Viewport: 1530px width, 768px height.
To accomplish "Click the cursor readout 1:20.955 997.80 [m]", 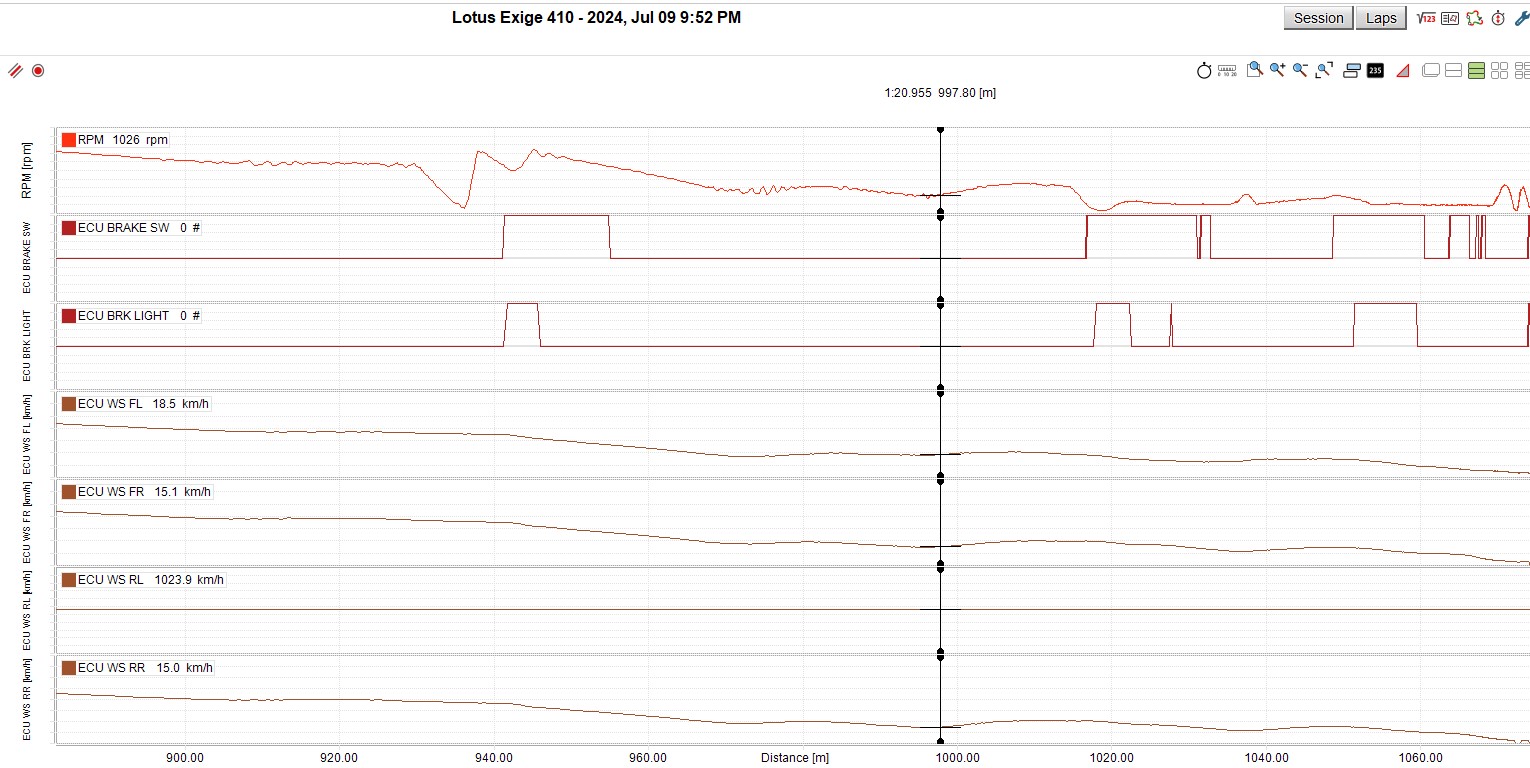I will 940,93.
